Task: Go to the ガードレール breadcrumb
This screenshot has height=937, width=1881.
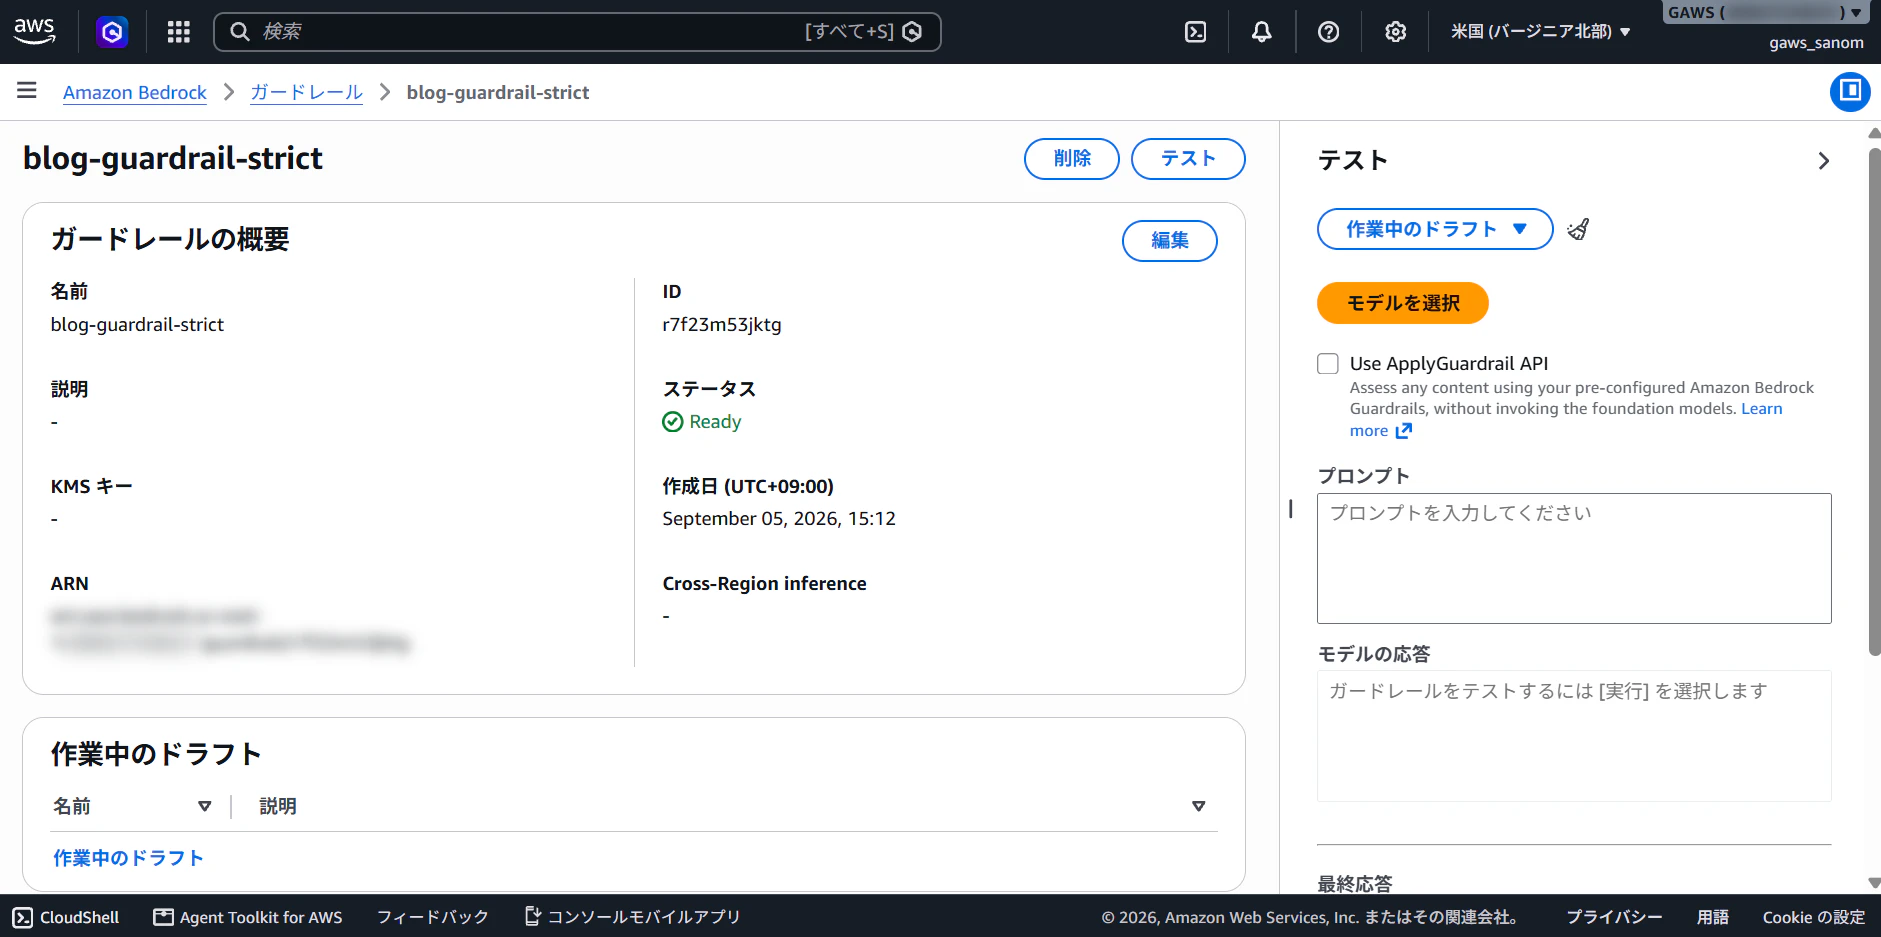Action: (306, 92)
